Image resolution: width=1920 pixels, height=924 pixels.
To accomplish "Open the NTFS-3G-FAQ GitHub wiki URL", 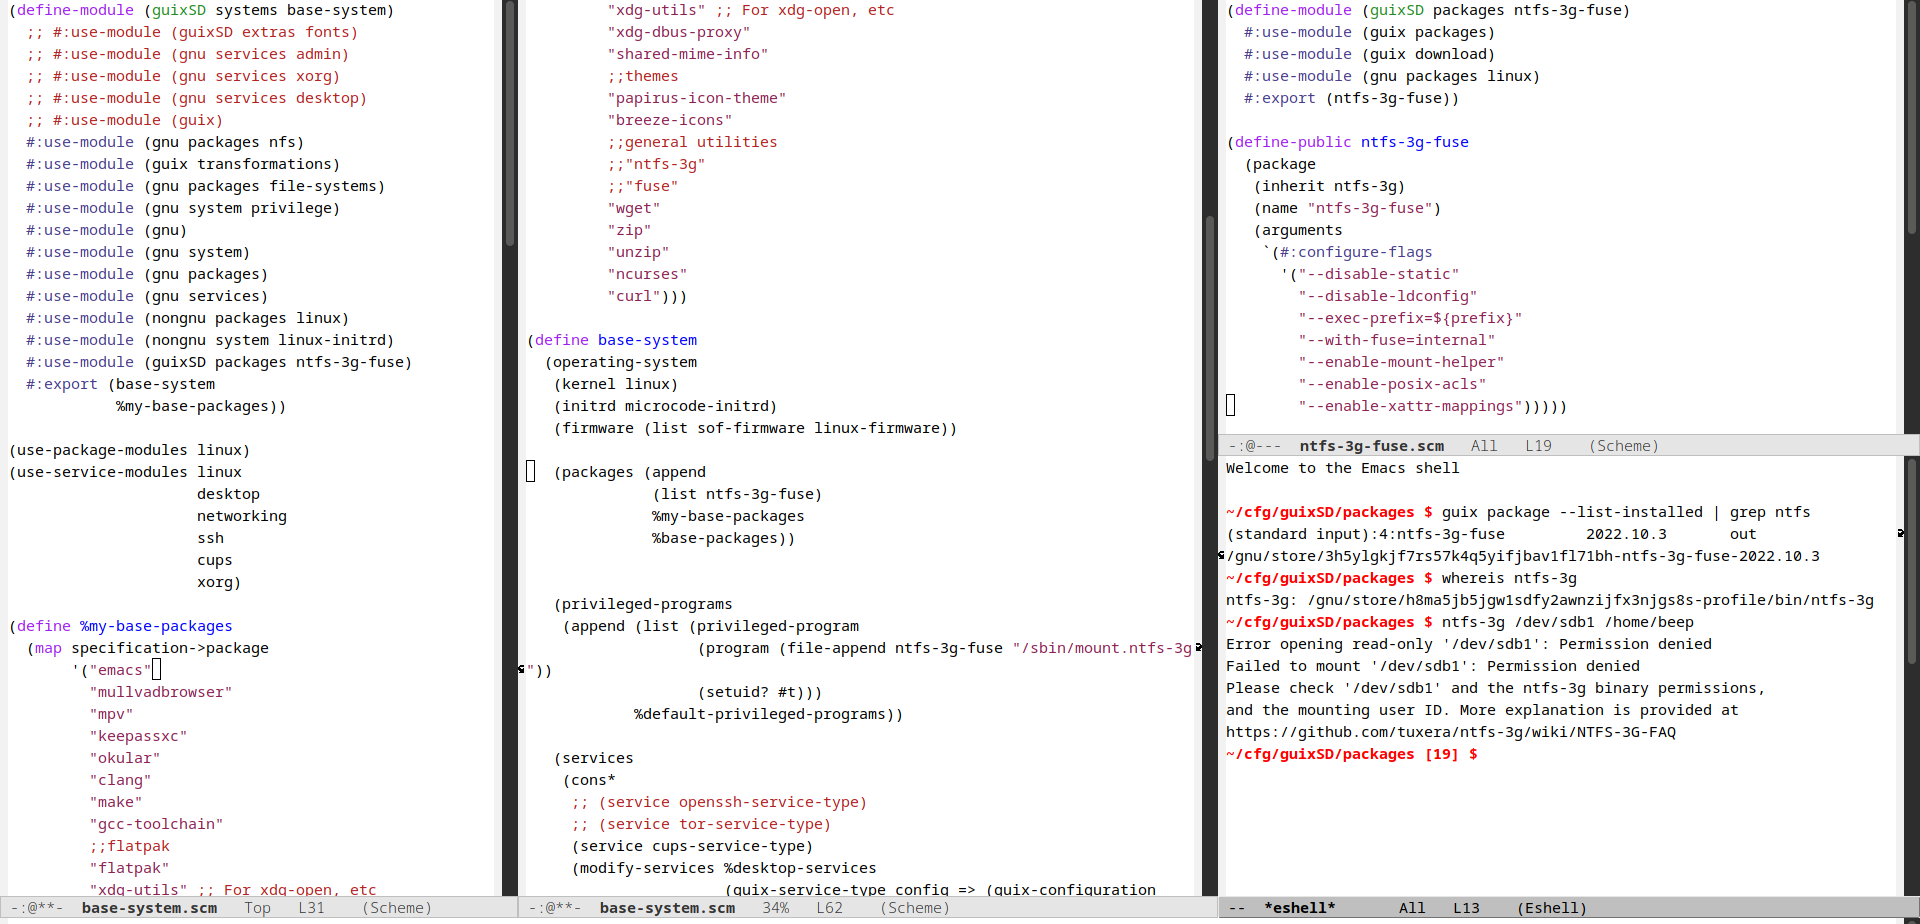I will (x=1451, y=732).
